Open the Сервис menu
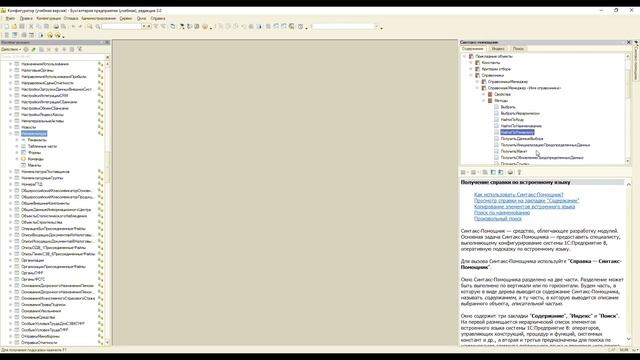The width and height of the screenshot is (640, 360). 126,18
